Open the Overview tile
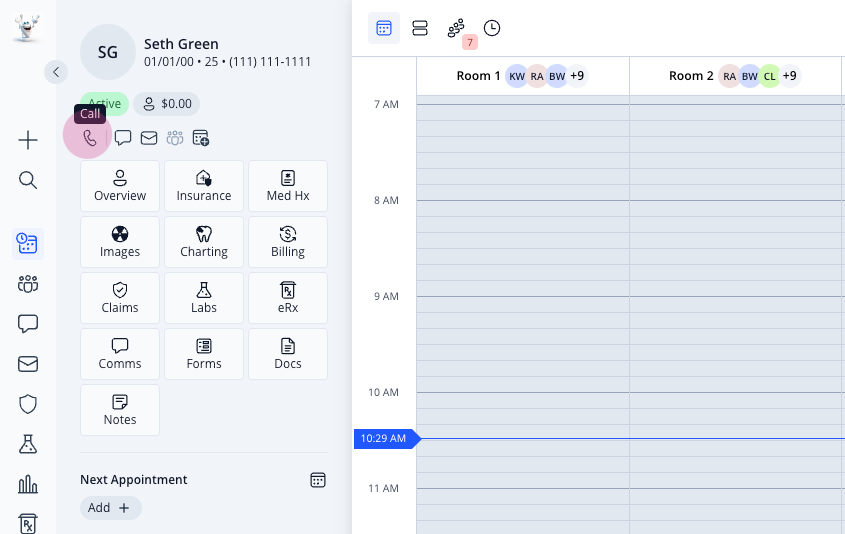This screenshot has width=845, height=534. coord(120,186)
